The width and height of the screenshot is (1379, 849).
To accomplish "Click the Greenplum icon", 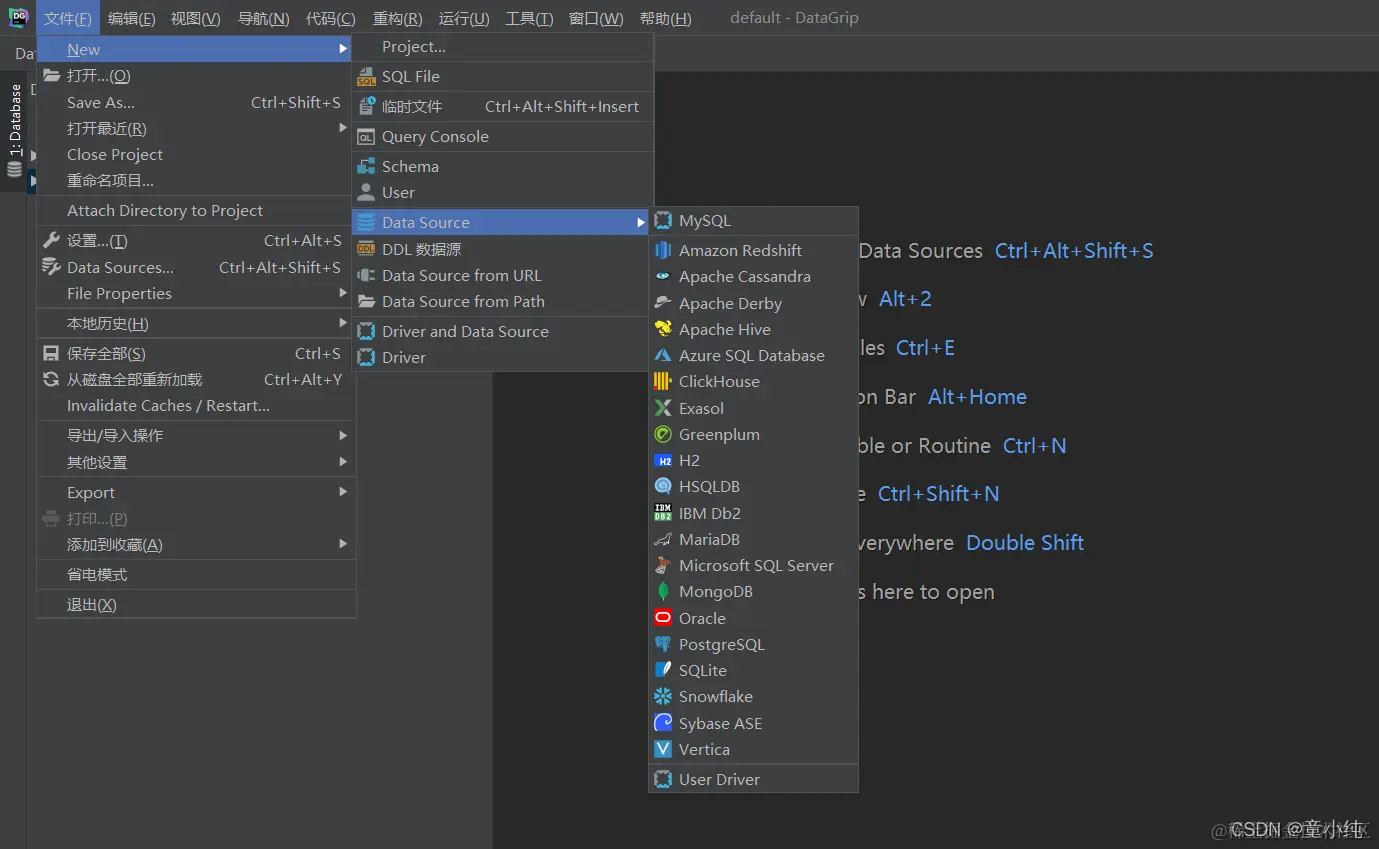I will coord(663,434).
